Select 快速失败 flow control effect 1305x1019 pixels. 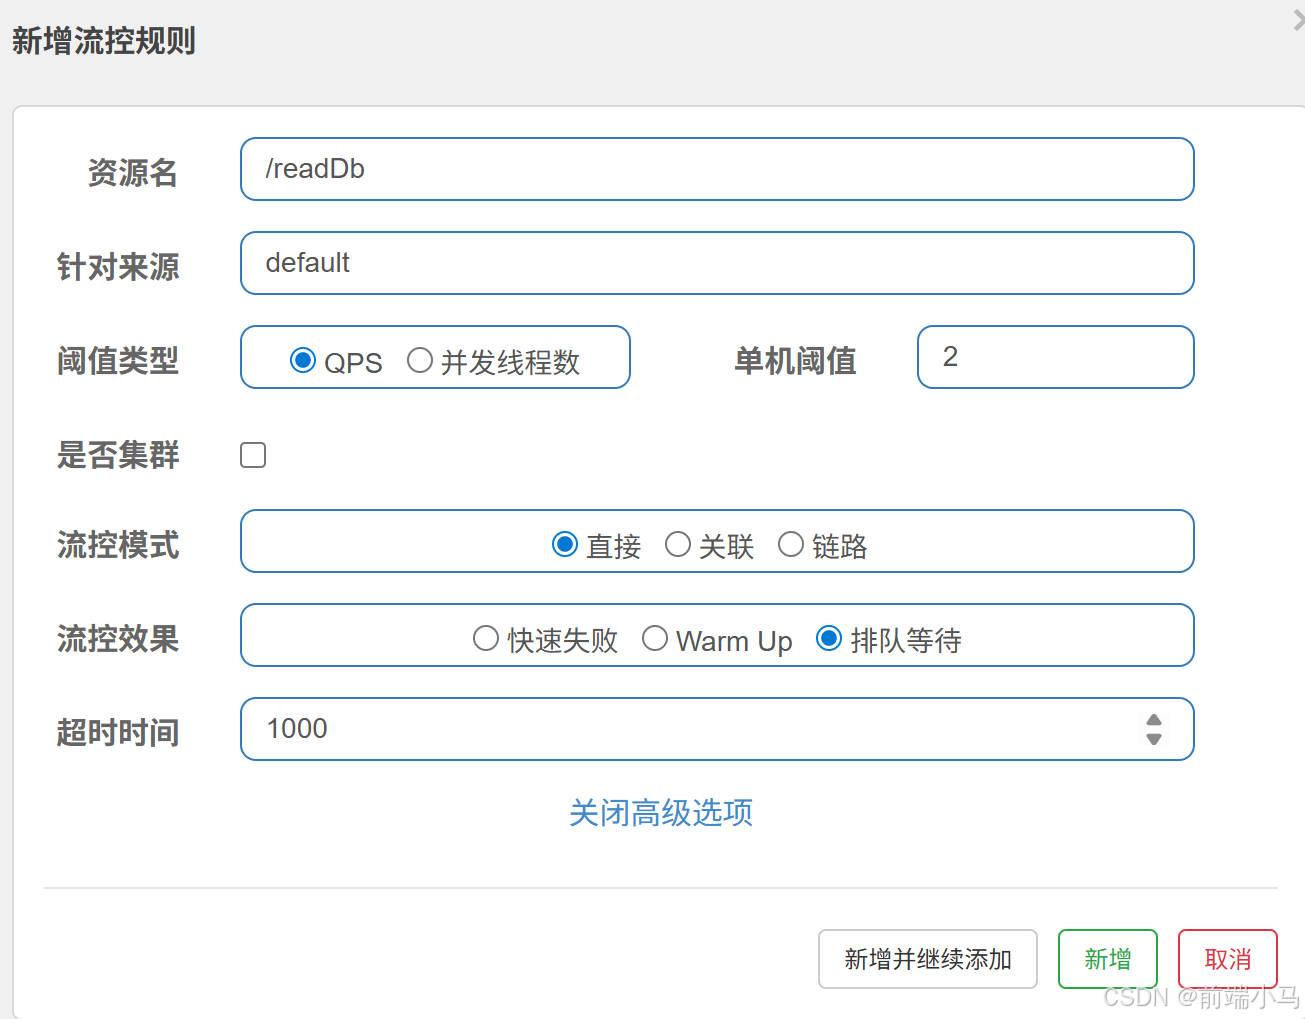point(486,638)
